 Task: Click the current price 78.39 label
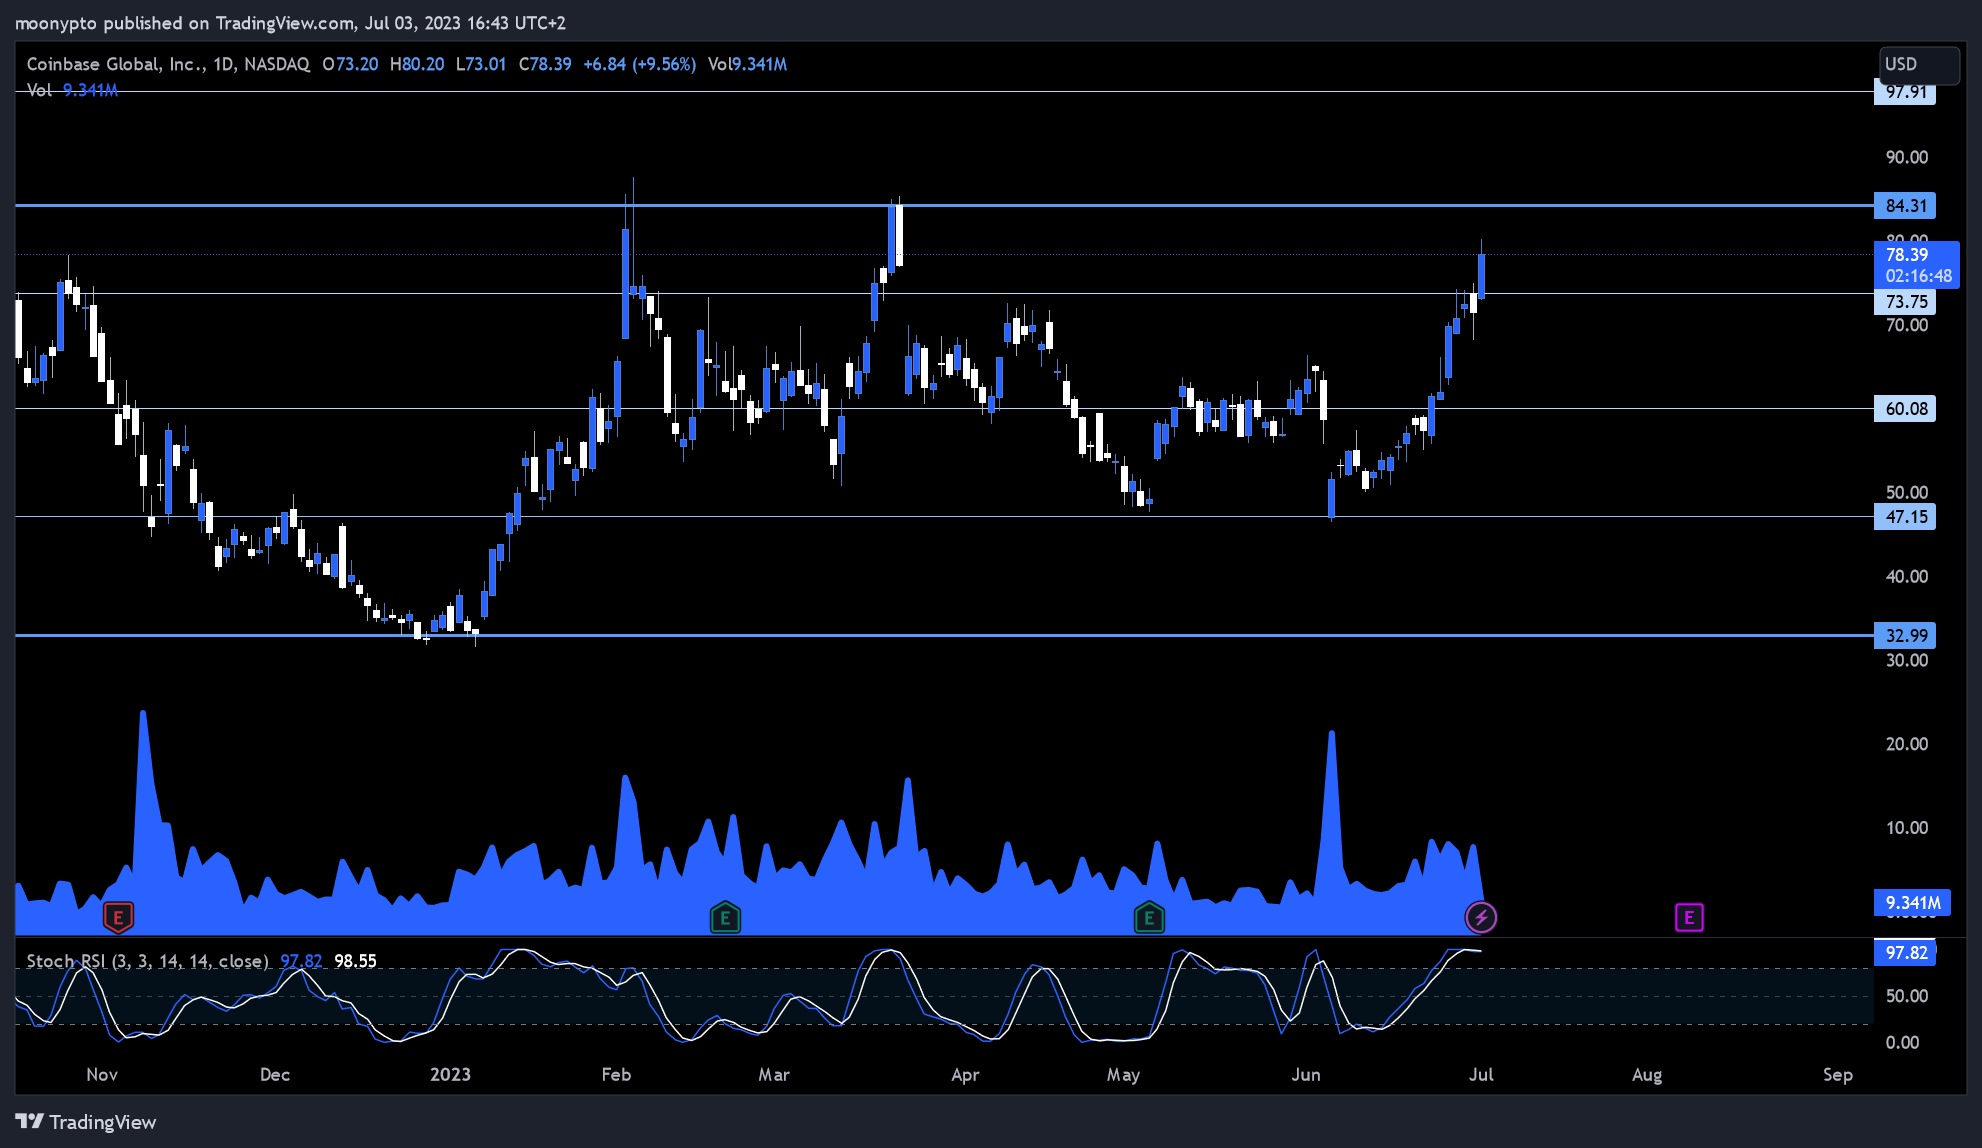click(1916, 265)
